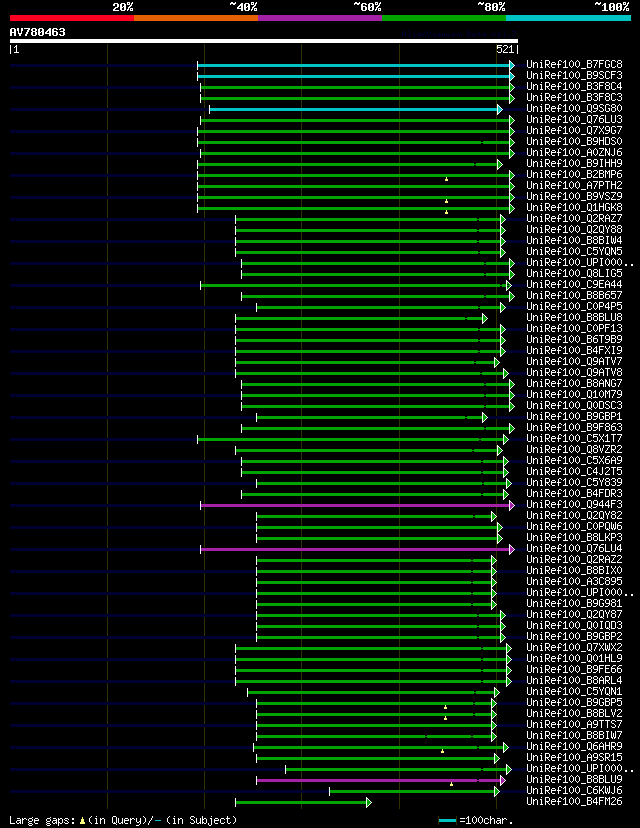Select UniRef100_B8ANG7 entry
The height and width of the screenshot is (828, 640).
point(575,383)
